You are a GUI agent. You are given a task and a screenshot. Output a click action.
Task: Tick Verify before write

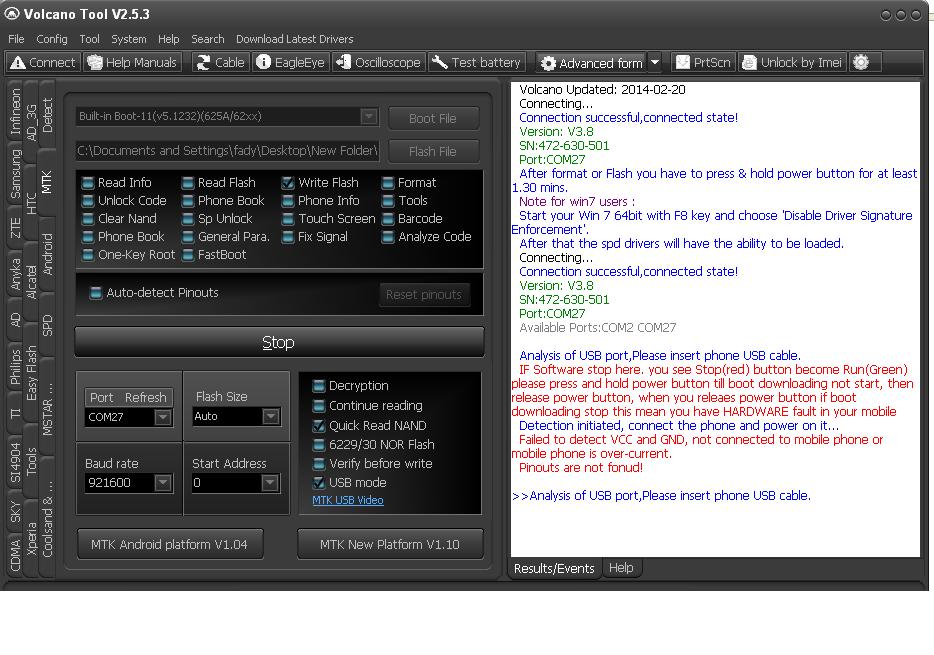(319, 463)
